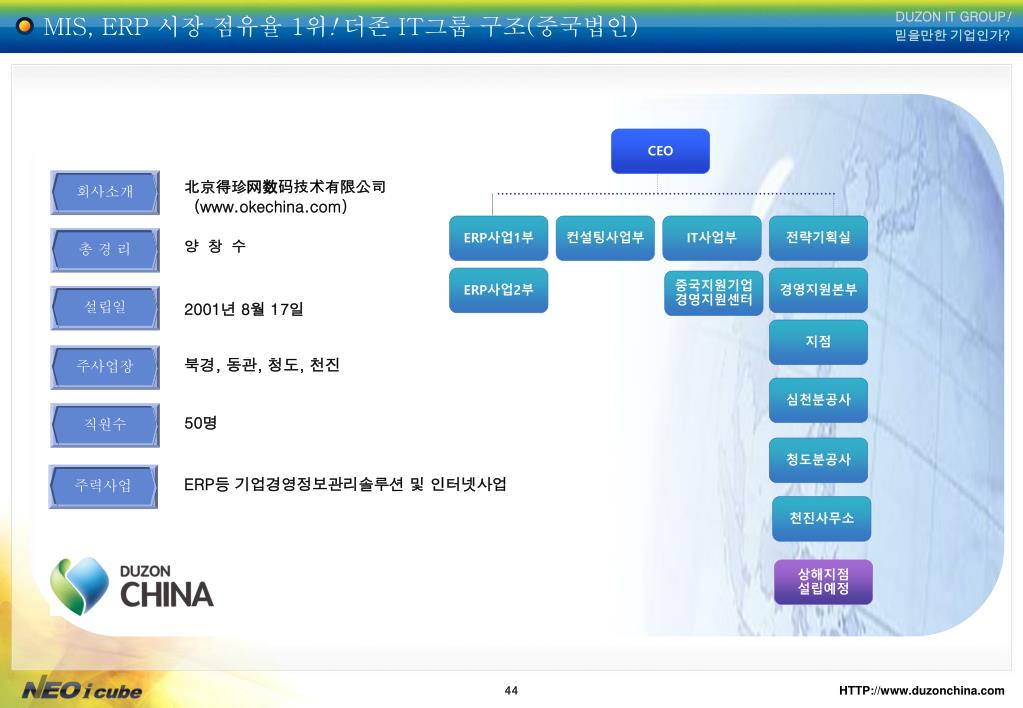Screen dimensions: 1023x708
Task: Select the ERP사업2부 box
Action: pyautogui.click(x=498, y=290)
